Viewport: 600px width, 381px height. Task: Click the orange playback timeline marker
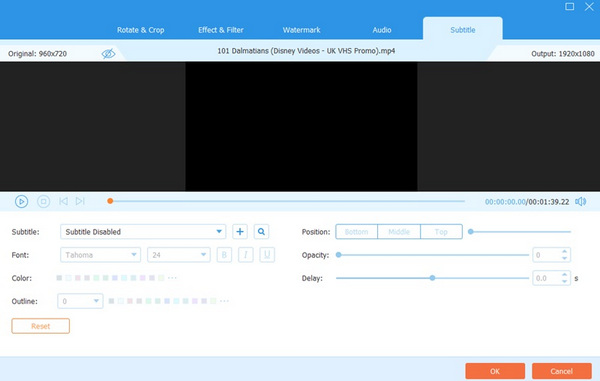pos(110,201)
